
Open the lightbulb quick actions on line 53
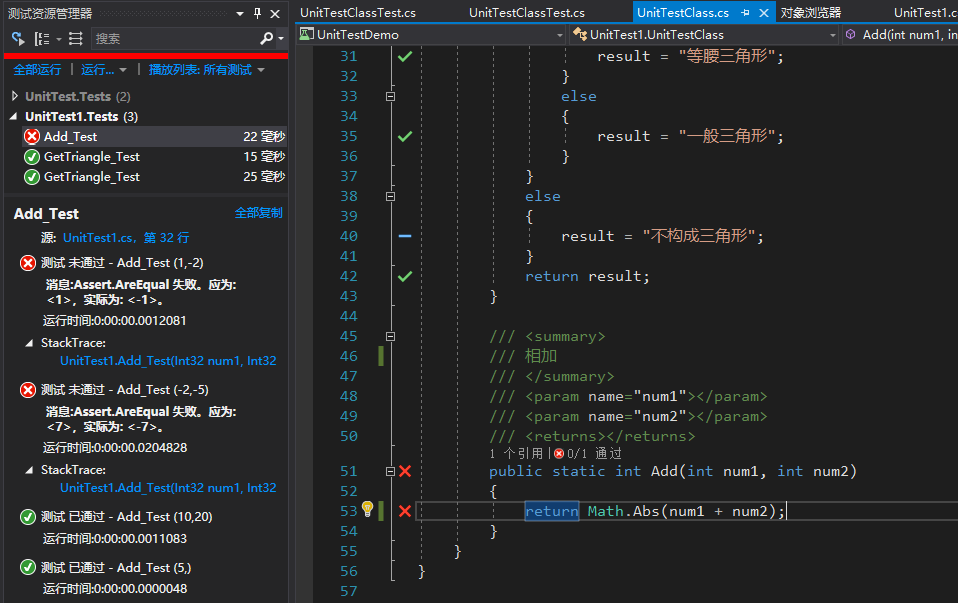[x=367, y=509]
